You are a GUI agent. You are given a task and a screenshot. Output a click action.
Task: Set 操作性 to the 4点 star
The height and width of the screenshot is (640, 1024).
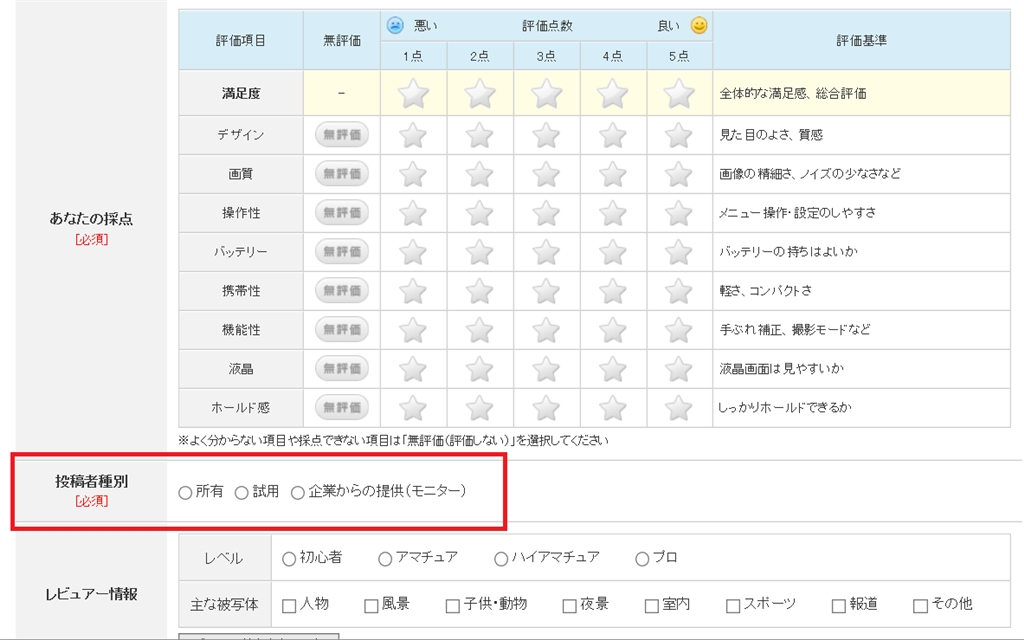point(613,213)
